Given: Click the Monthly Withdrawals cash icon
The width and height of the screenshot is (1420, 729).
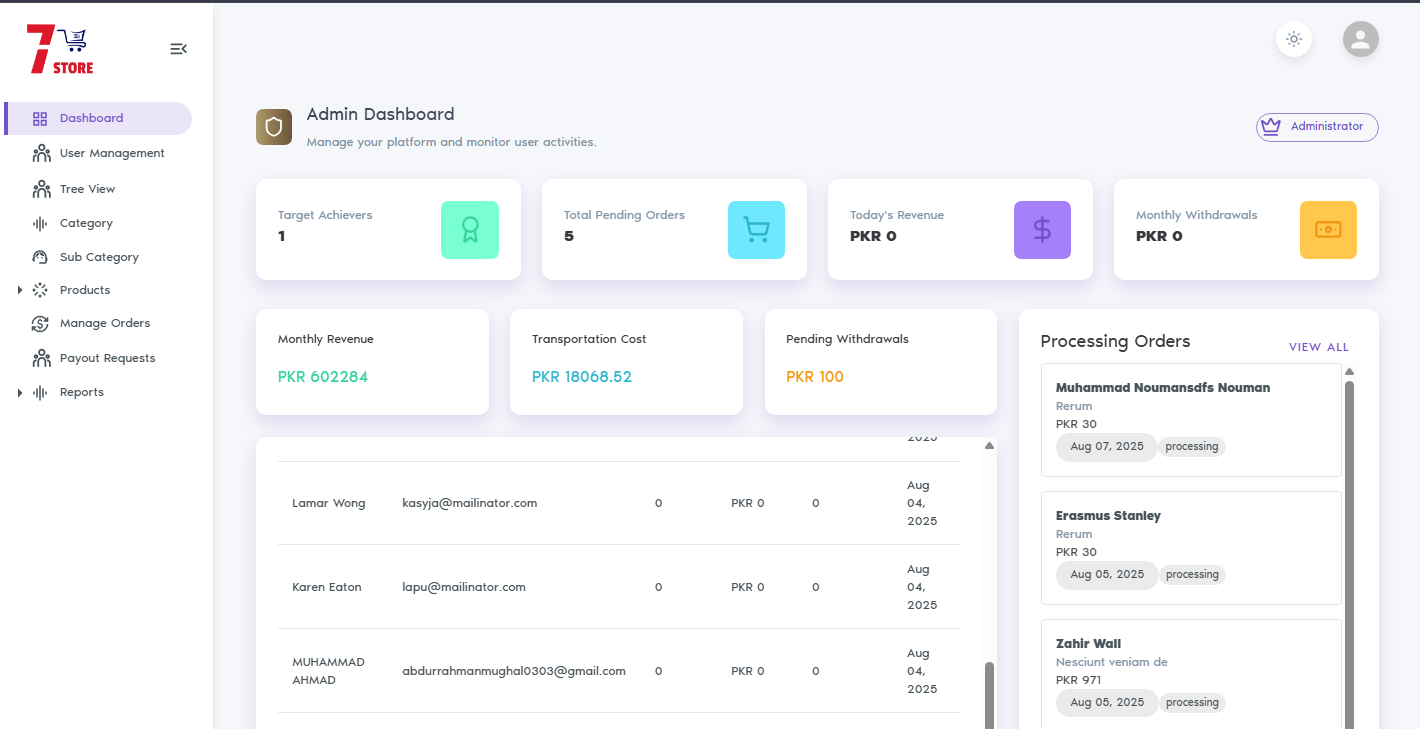Looking at the screenshot, I should 1328,230.
